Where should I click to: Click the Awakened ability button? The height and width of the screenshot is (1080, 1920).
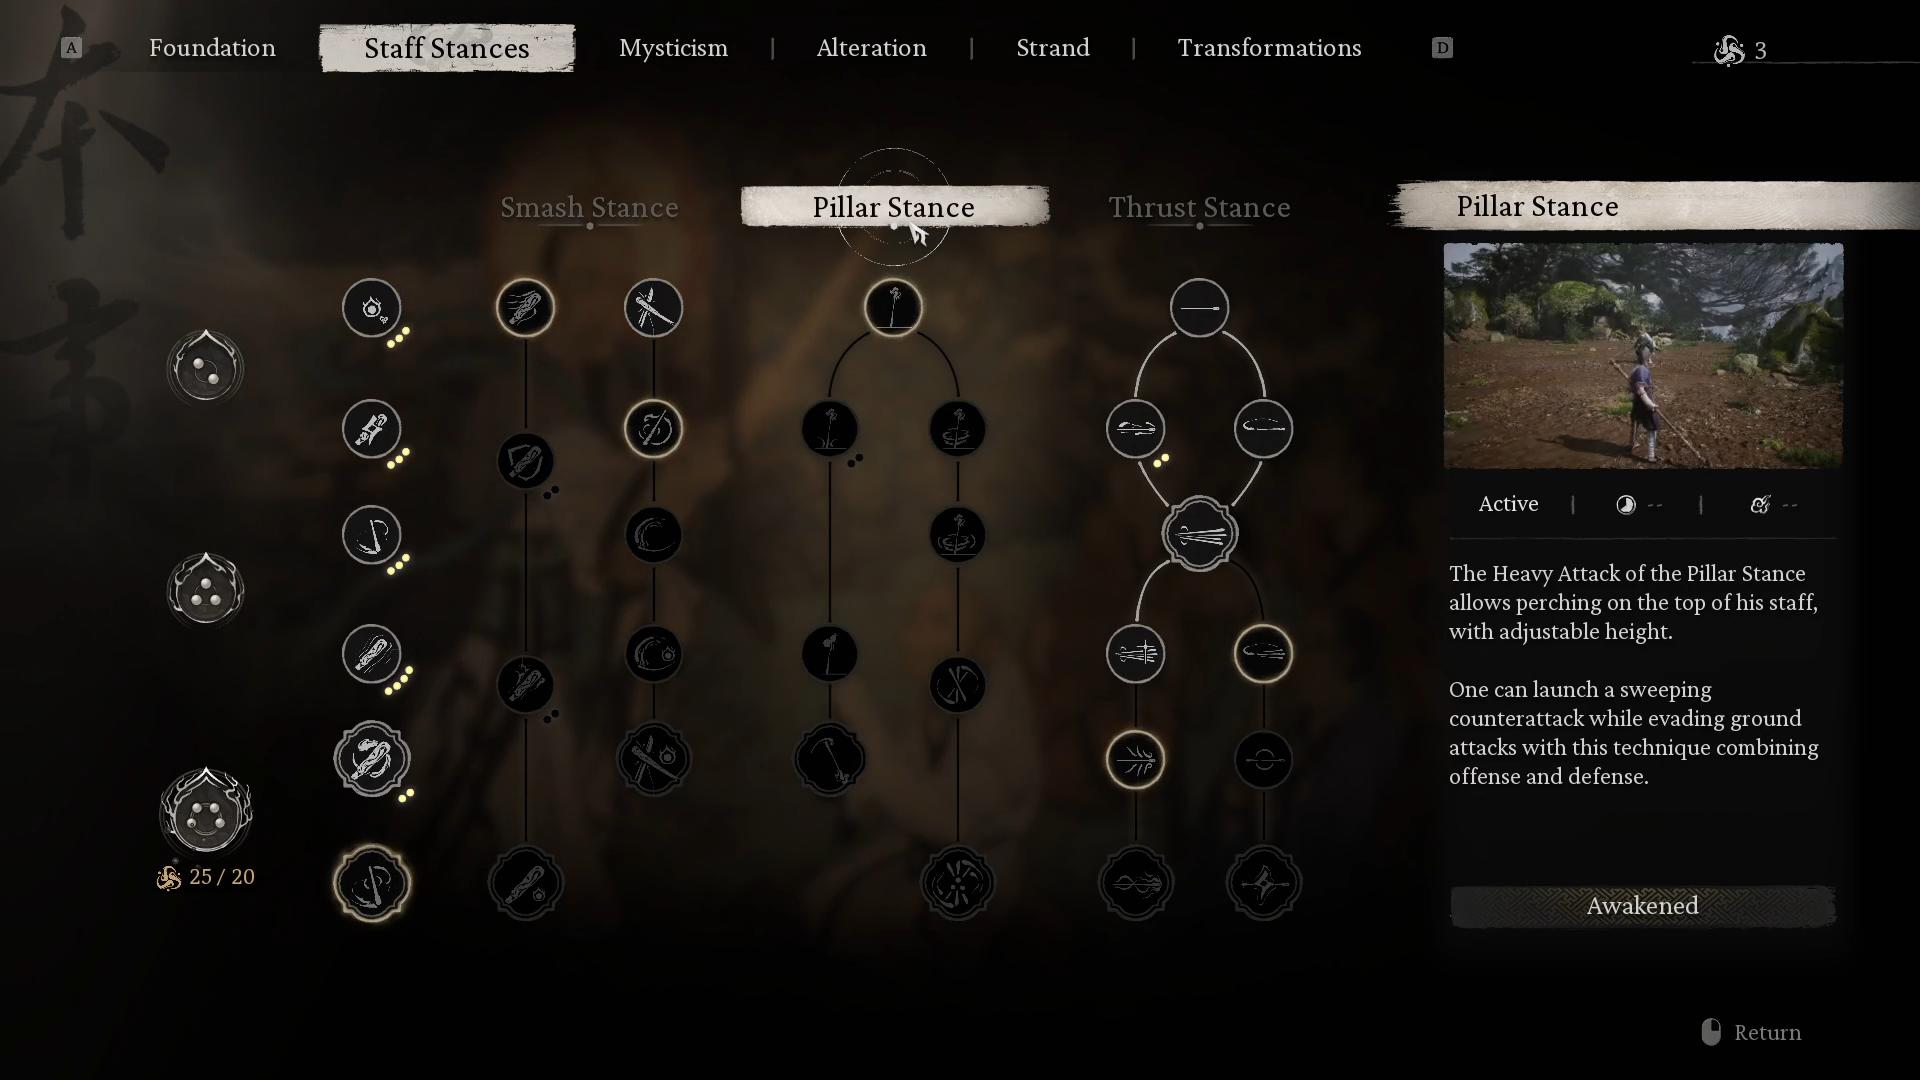[1642, 906]
